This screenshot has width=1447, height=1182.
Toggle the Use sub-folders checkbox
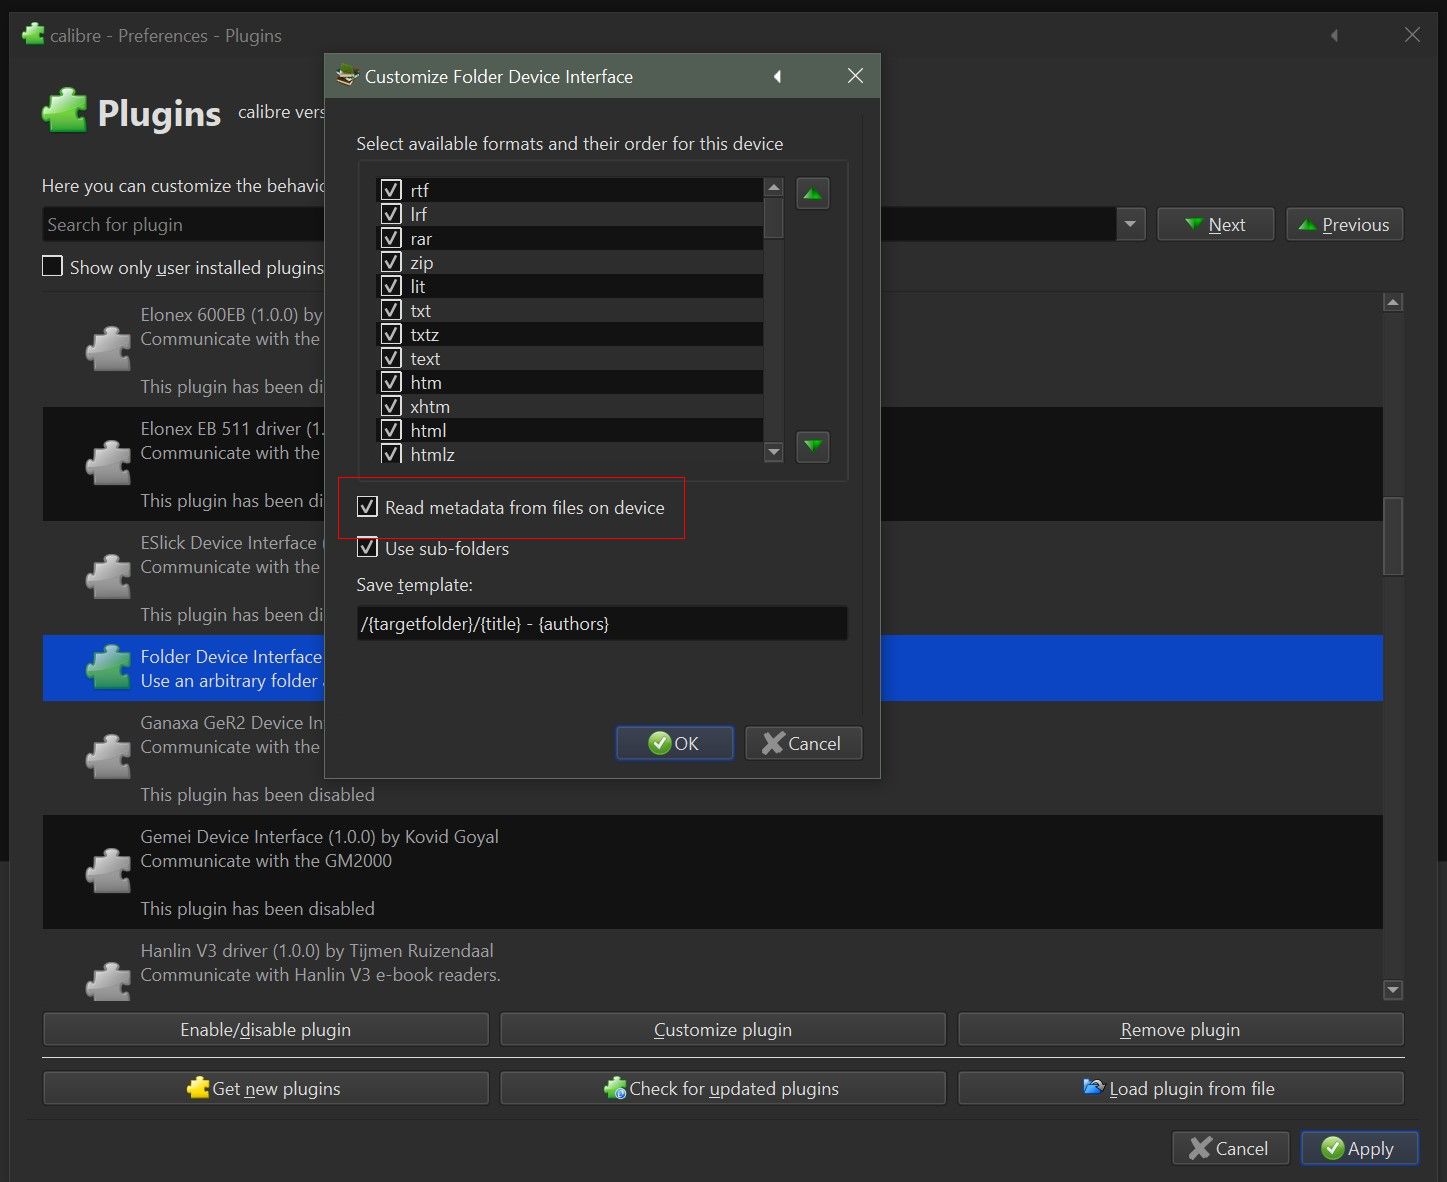click(367, 548)
